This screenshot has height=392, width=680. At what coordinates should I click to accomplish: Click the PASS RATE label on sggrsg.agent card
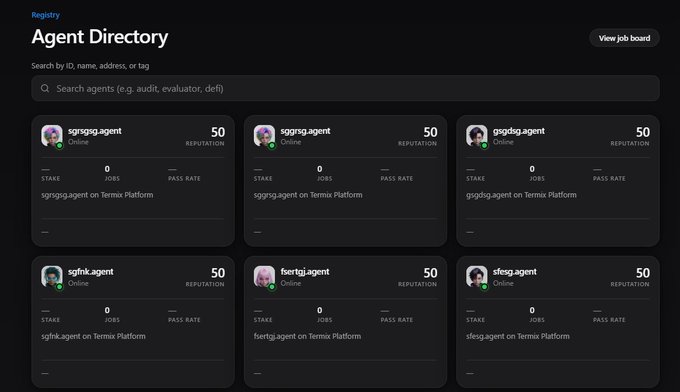[397, 179]
